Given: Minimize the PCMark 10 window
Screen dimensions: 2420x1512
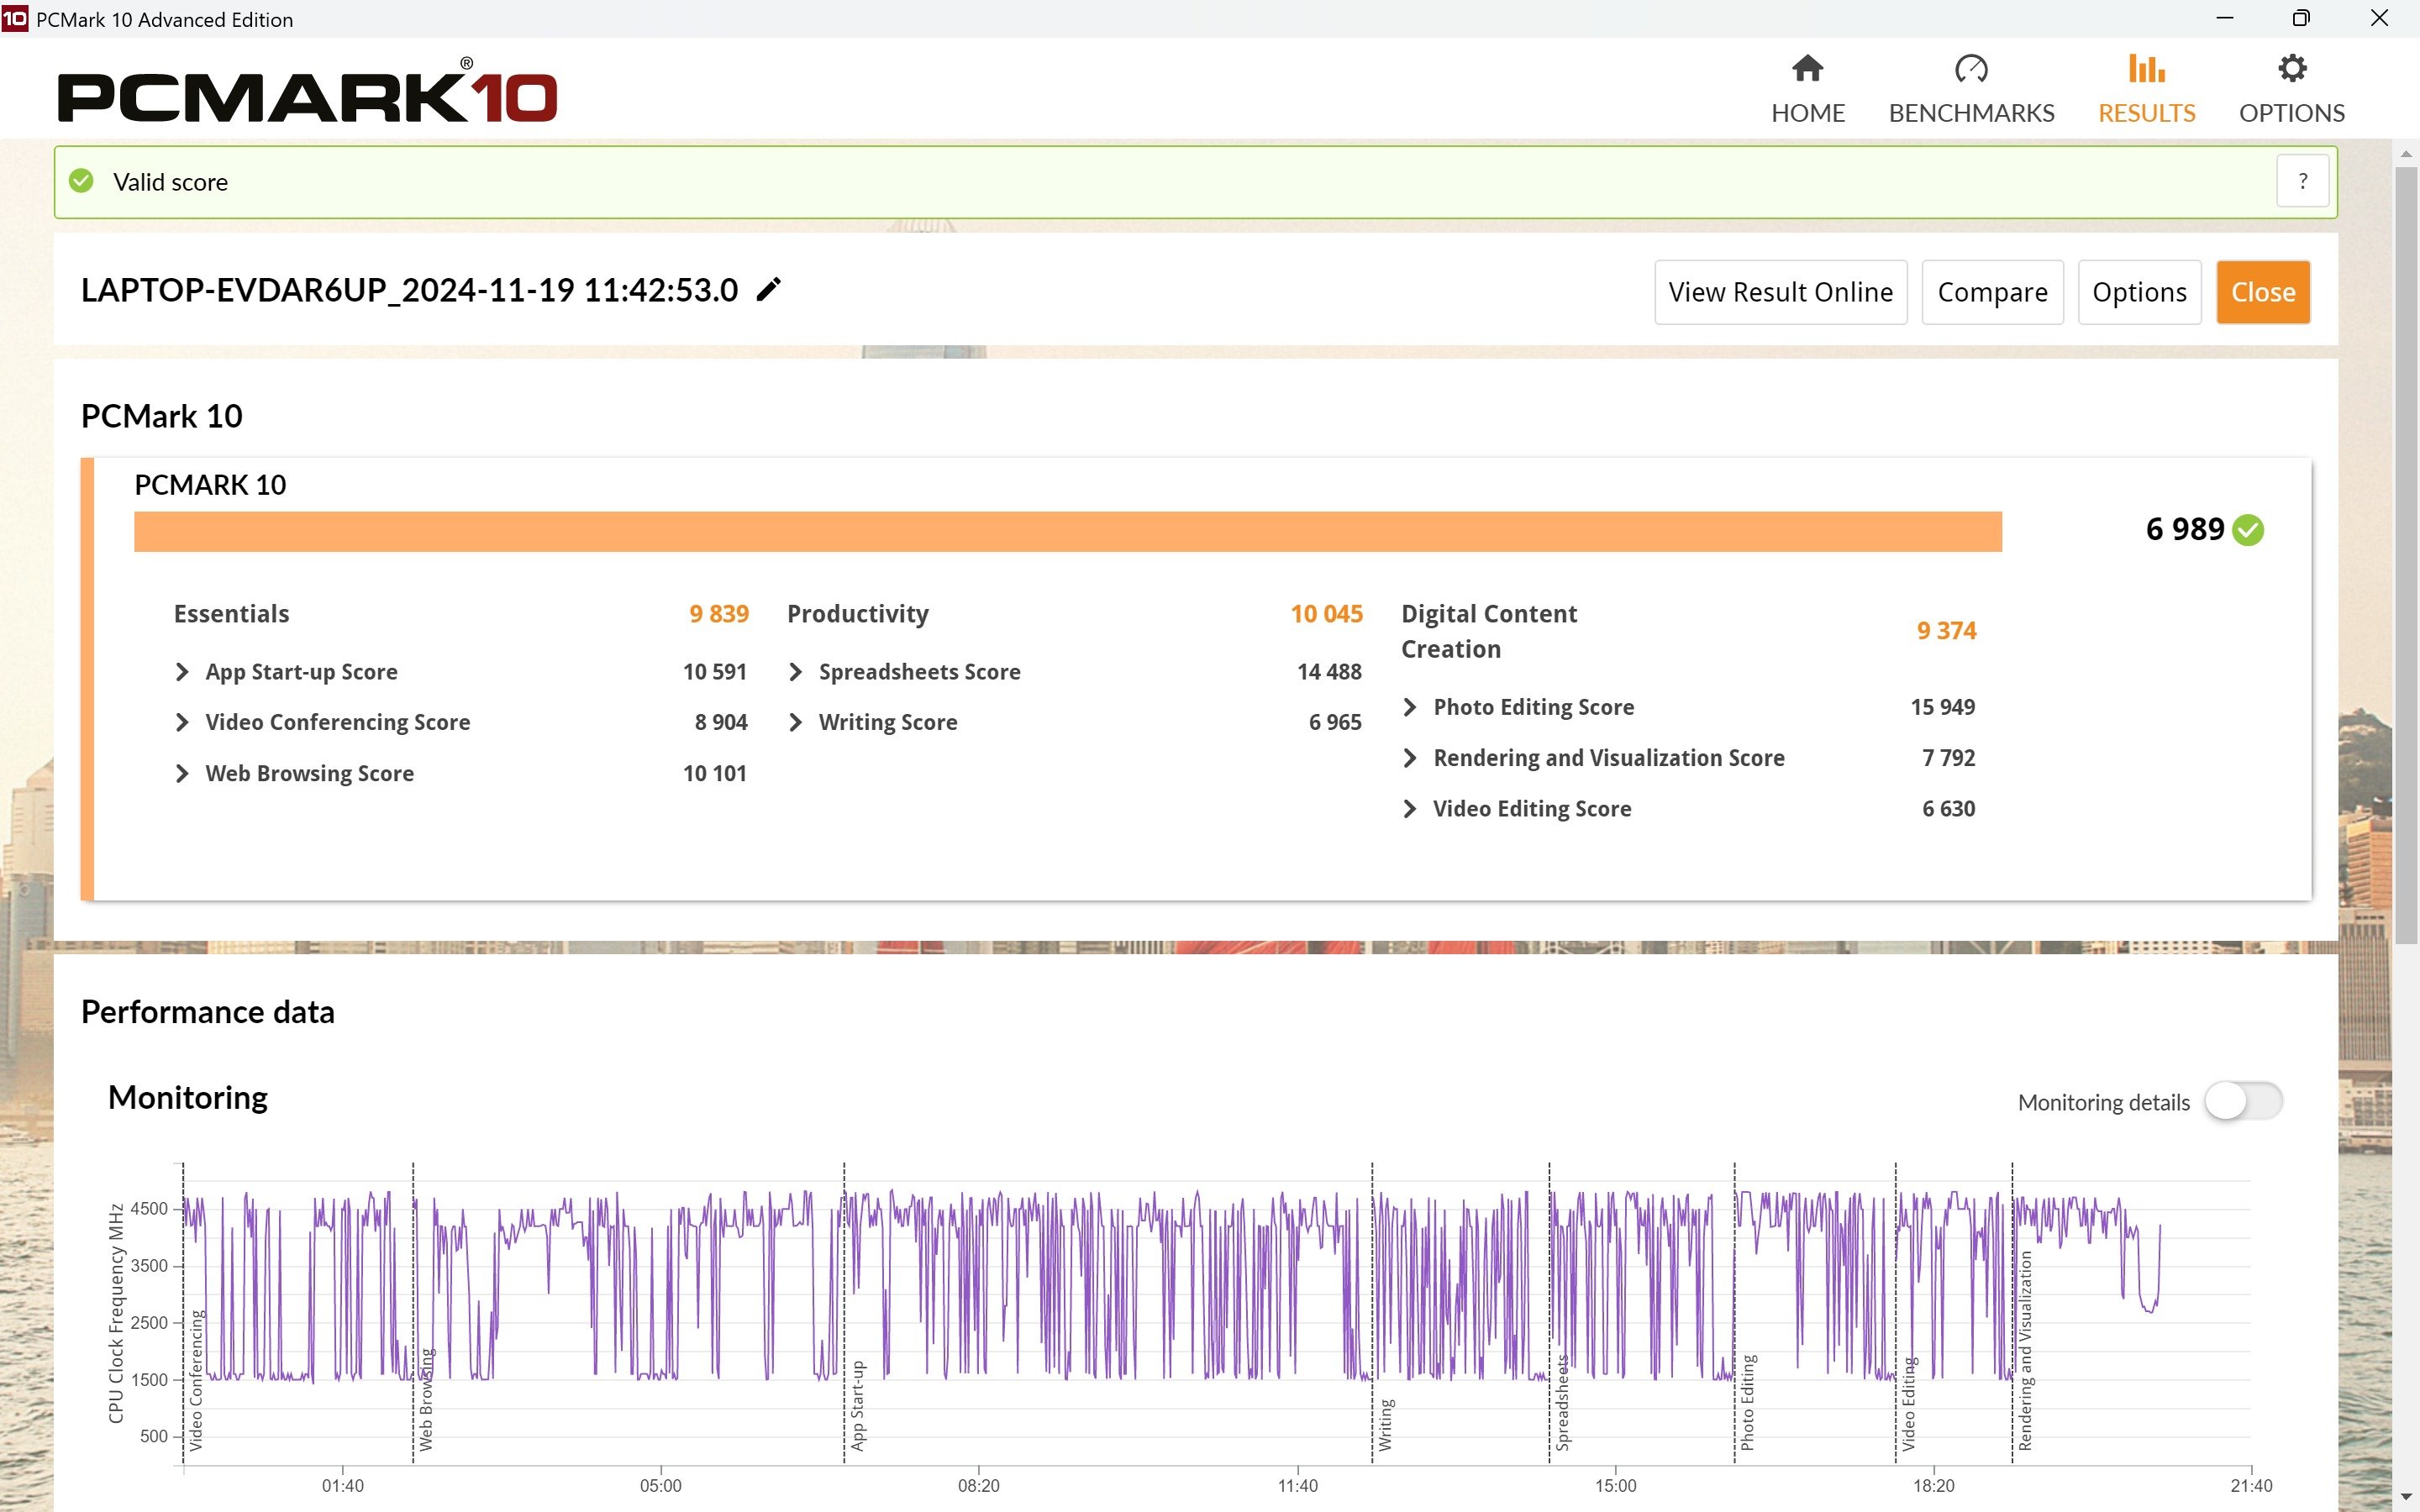Looking at the screenshot, I should (x=2224, y=18).
